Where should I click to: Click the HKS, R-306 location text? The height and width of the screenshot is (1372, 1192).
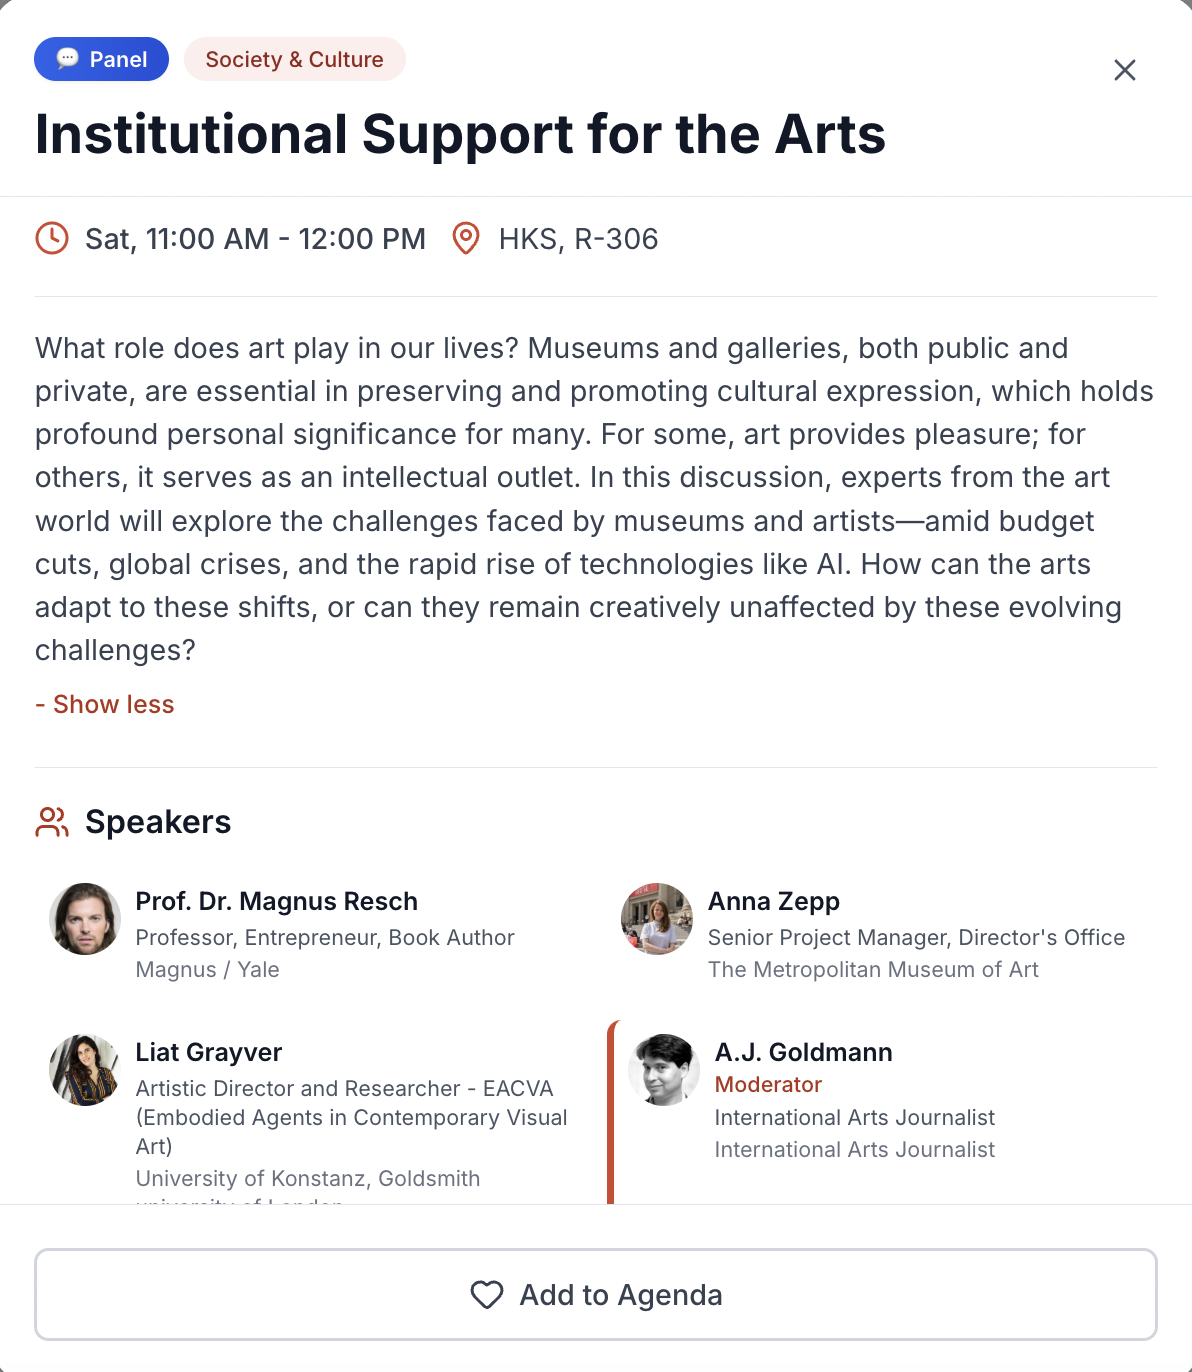pos(578,239)
